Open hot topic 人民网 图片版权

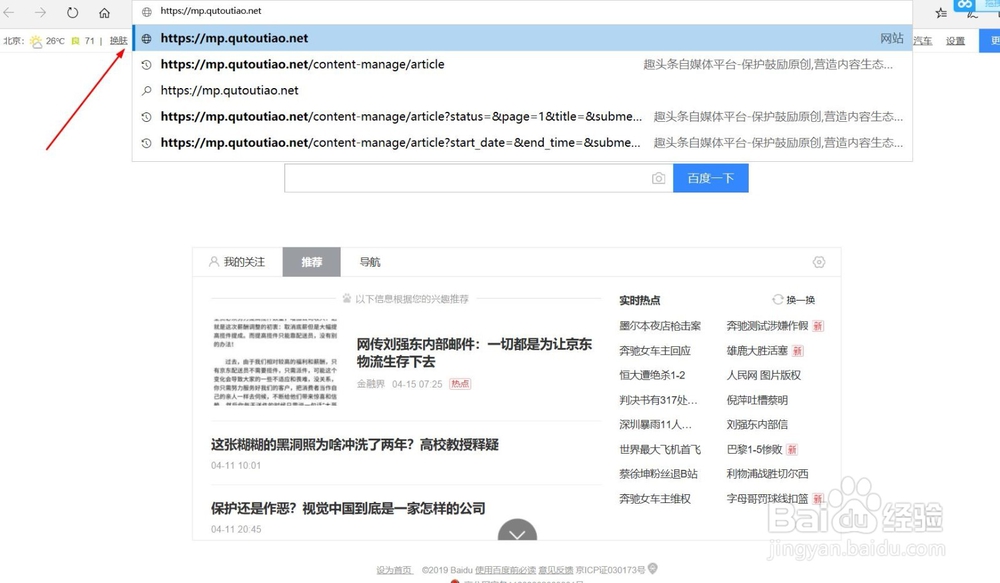click(763, 375)
